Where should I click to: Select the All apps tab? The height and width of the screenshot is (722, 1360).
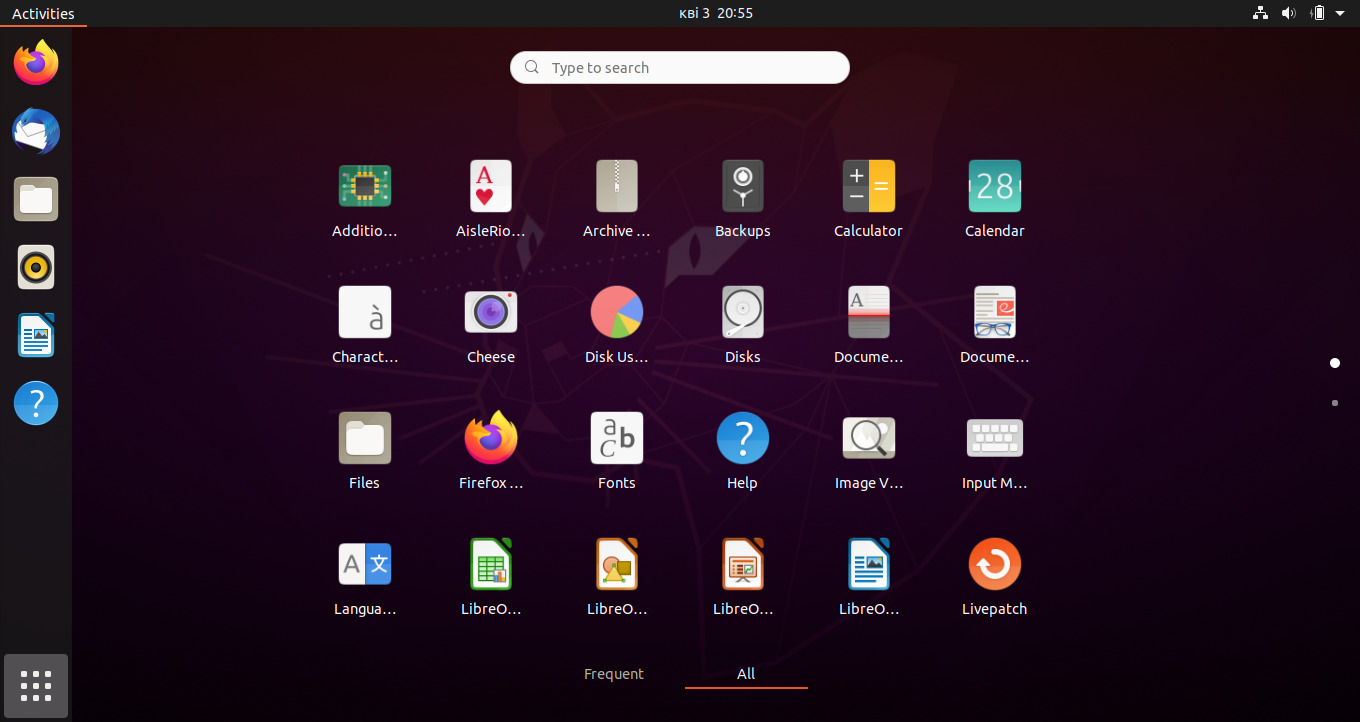click(x=745, y=673)
